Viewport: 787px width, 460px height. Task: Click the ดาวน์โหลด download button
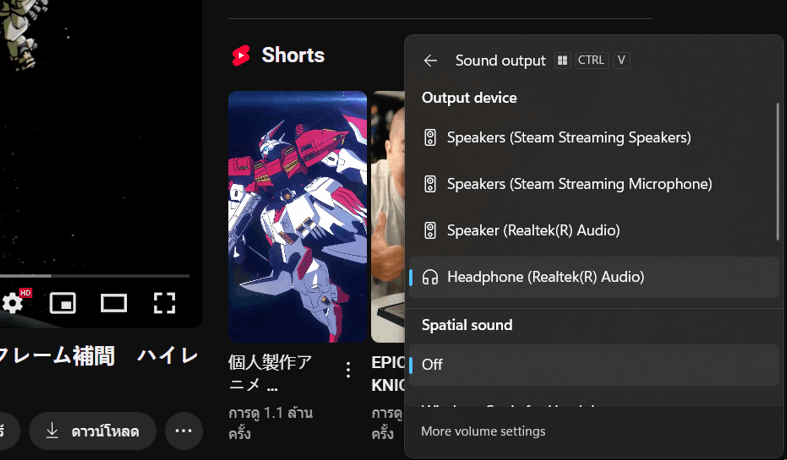click(93, 431)
